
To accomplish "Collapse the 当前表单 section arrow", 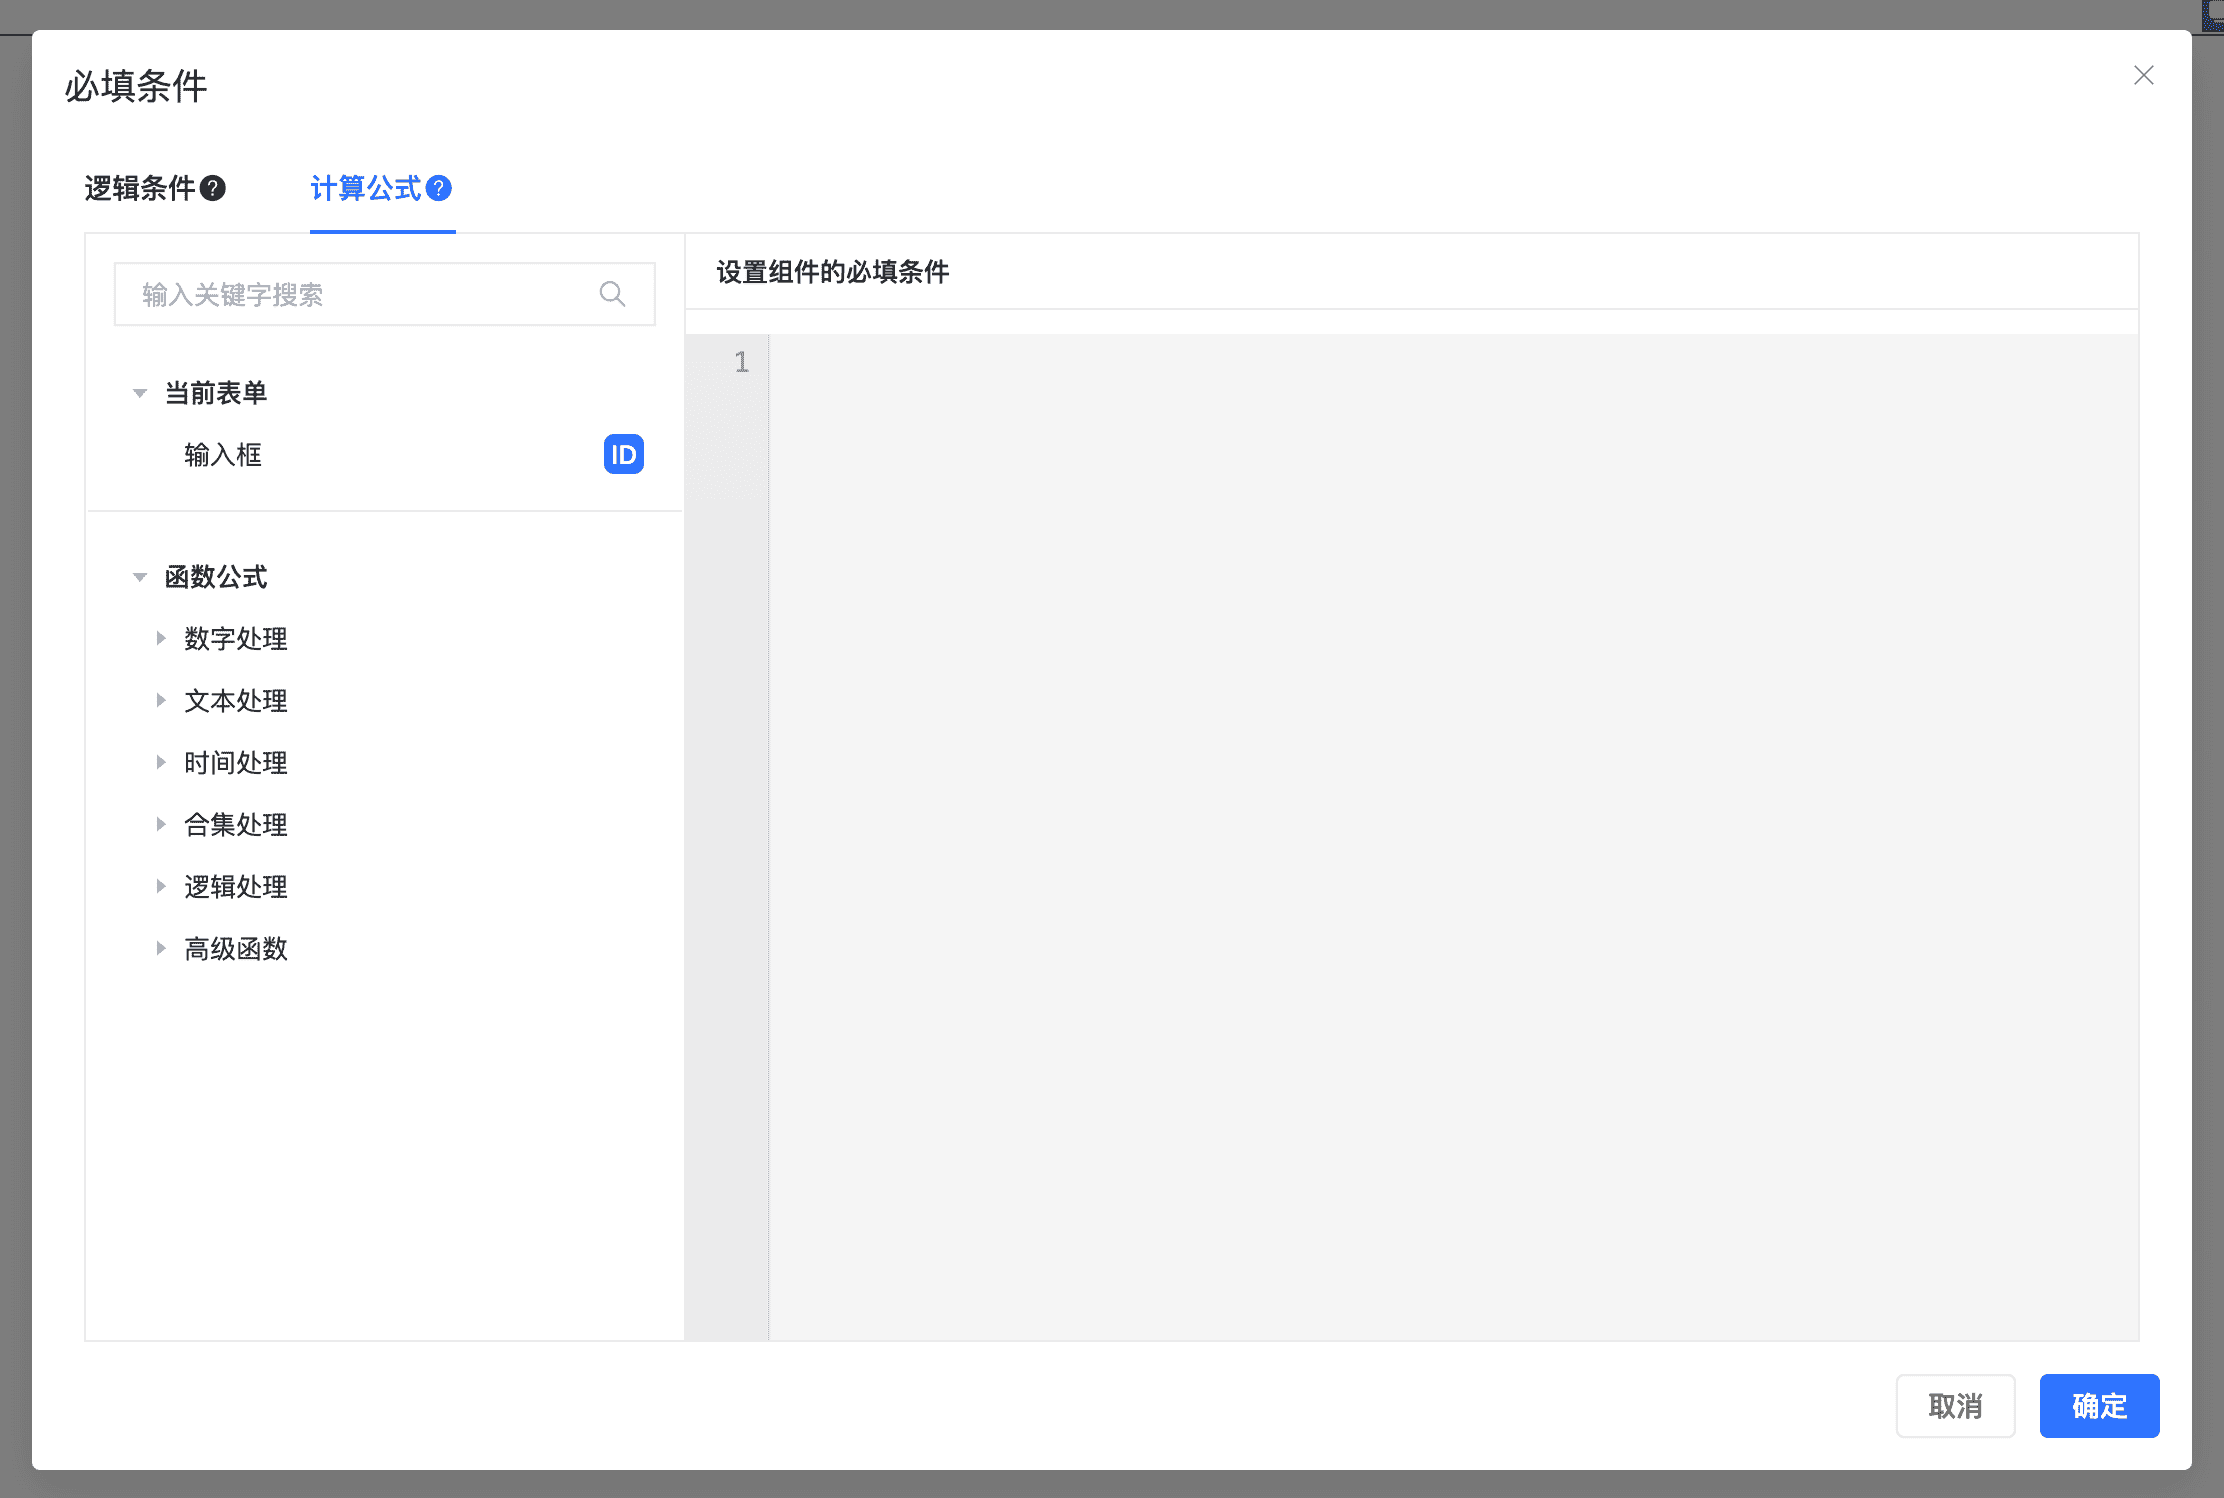I will [x=140, y=393].
